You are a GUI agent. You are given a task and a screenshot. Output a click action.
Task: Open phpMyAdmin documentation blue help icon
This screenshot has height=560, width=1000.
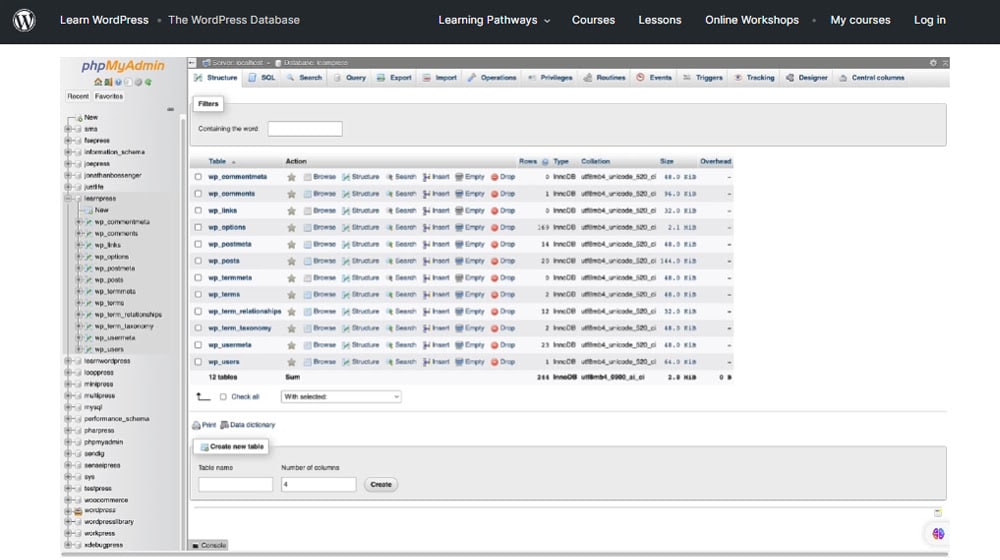tap(119, 82)
